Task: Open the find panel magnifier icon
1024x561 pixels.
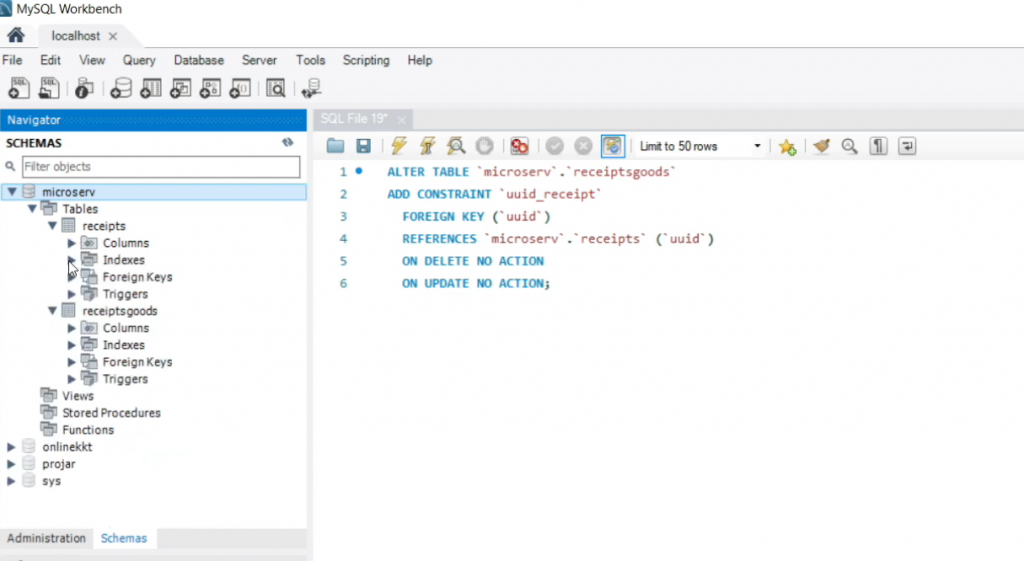Action: (x=850, y=146)
